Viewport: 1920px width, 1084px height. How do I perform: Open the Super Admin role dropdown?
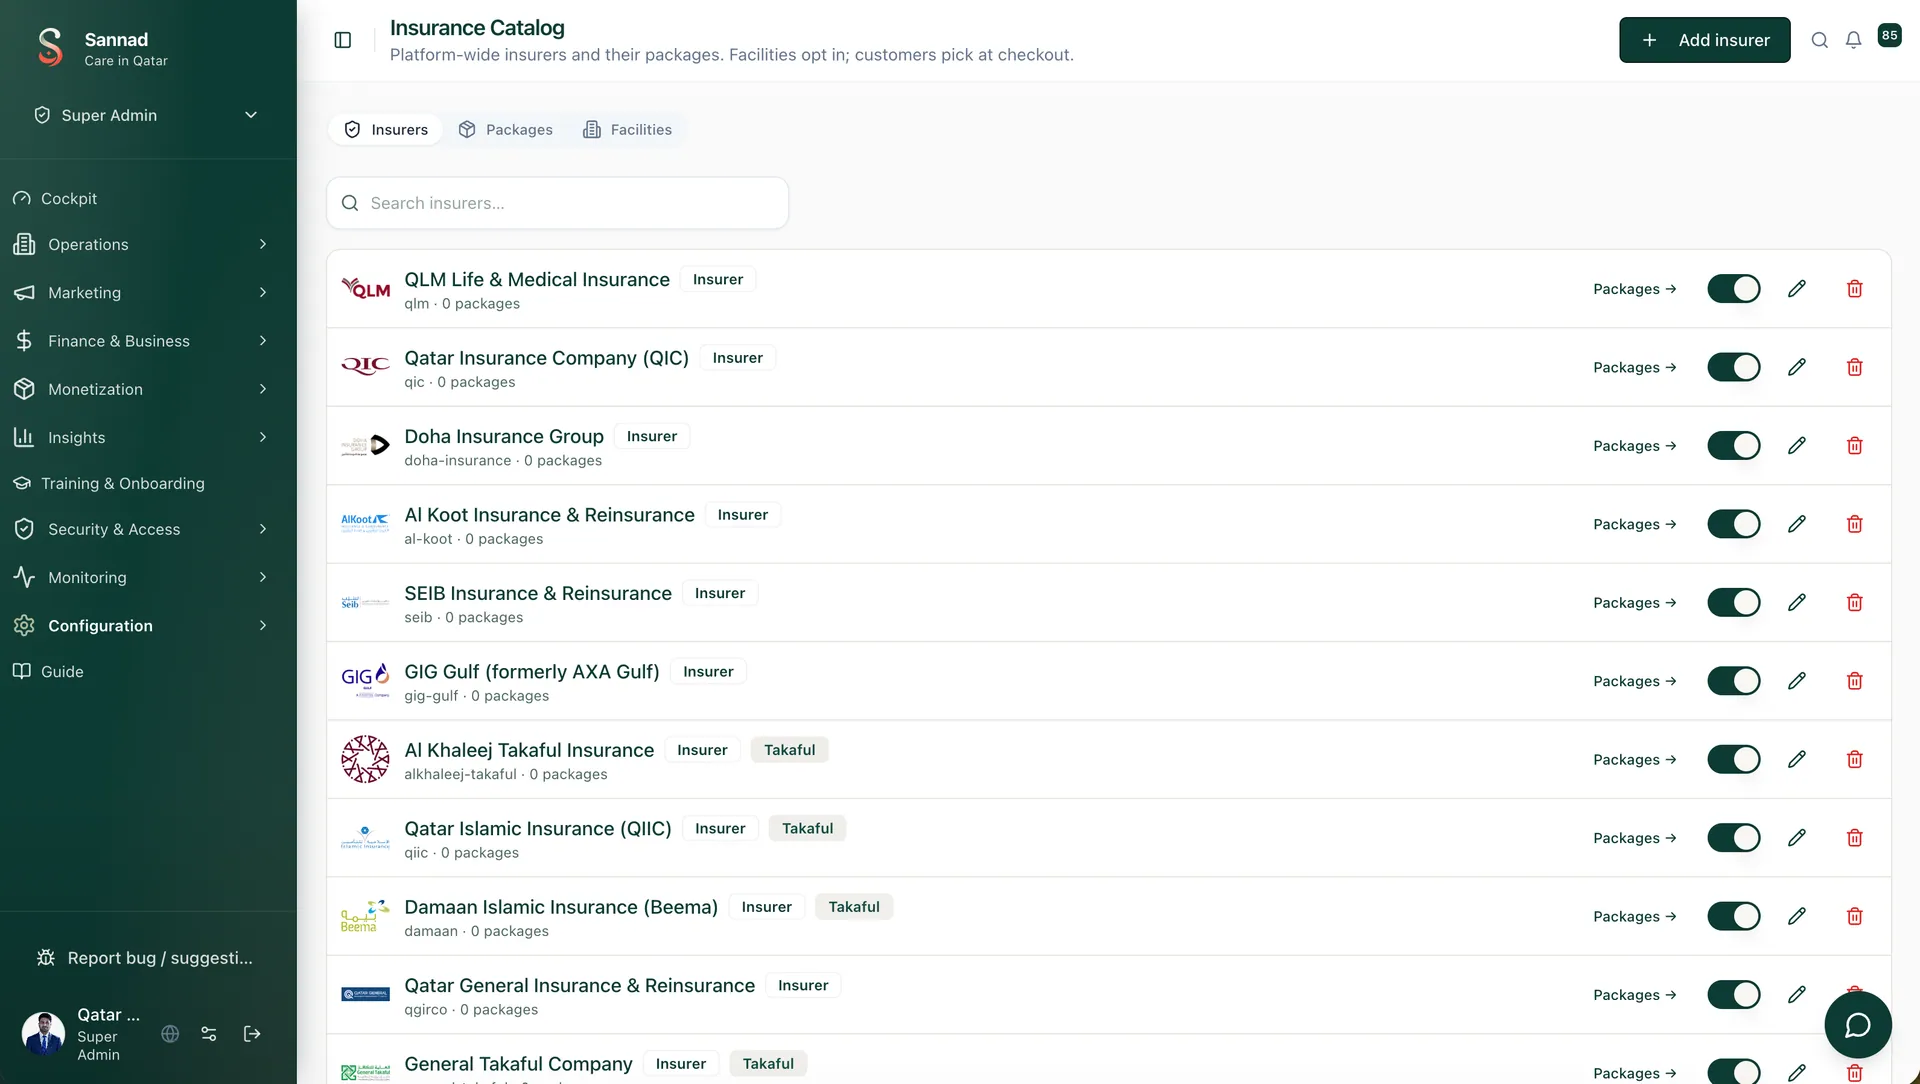pyautogui.click(x=146, y=115)
